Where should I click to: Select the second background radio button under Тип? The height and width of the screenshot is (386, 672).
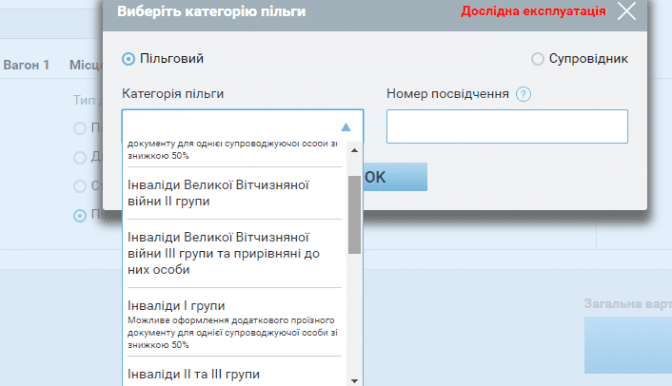(x=80, y=157)
